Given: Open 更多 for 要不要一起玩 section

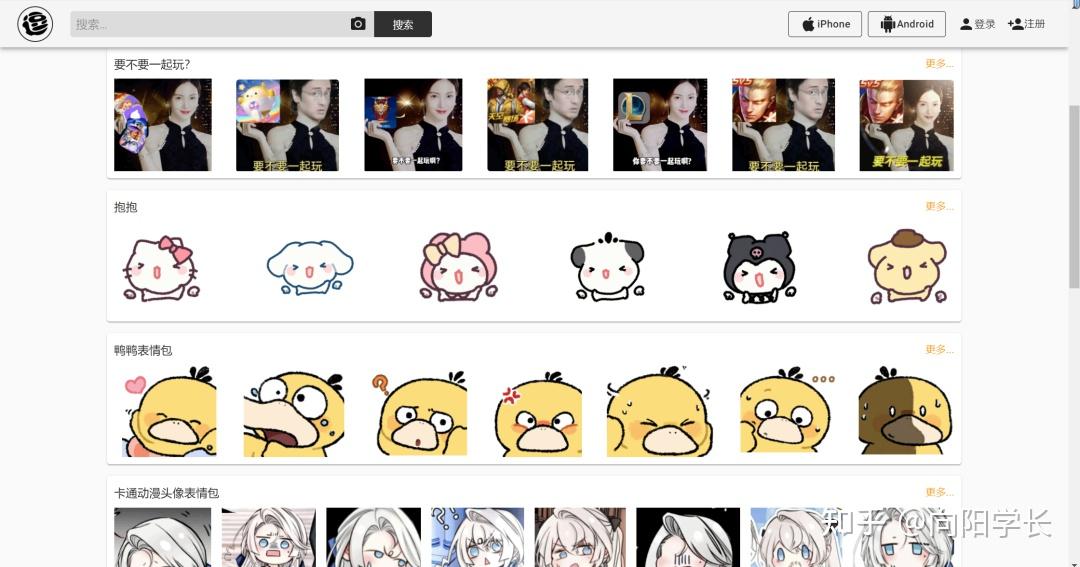Looking at the screenshot, I should [939, 63].
